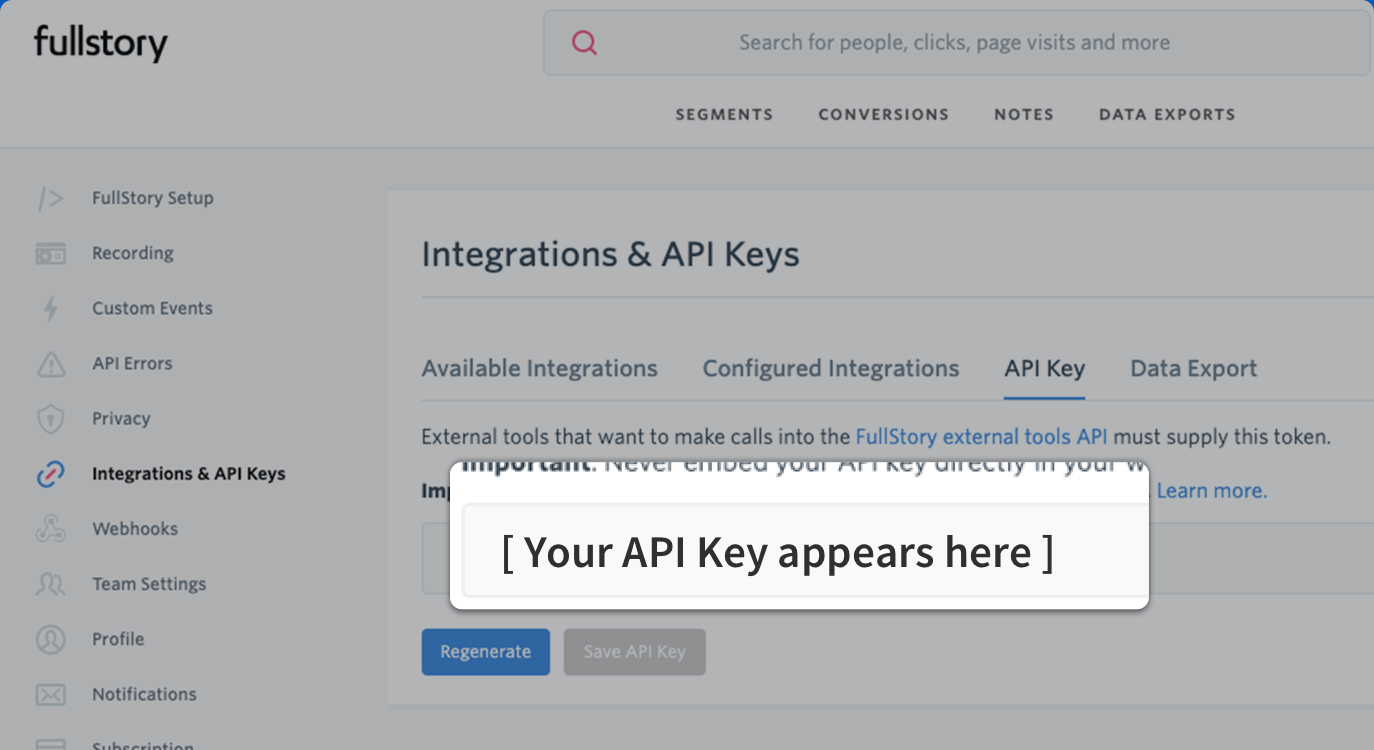Click the Integrations link chain icon
The image size is (1374, 750).
coord(50,474)
